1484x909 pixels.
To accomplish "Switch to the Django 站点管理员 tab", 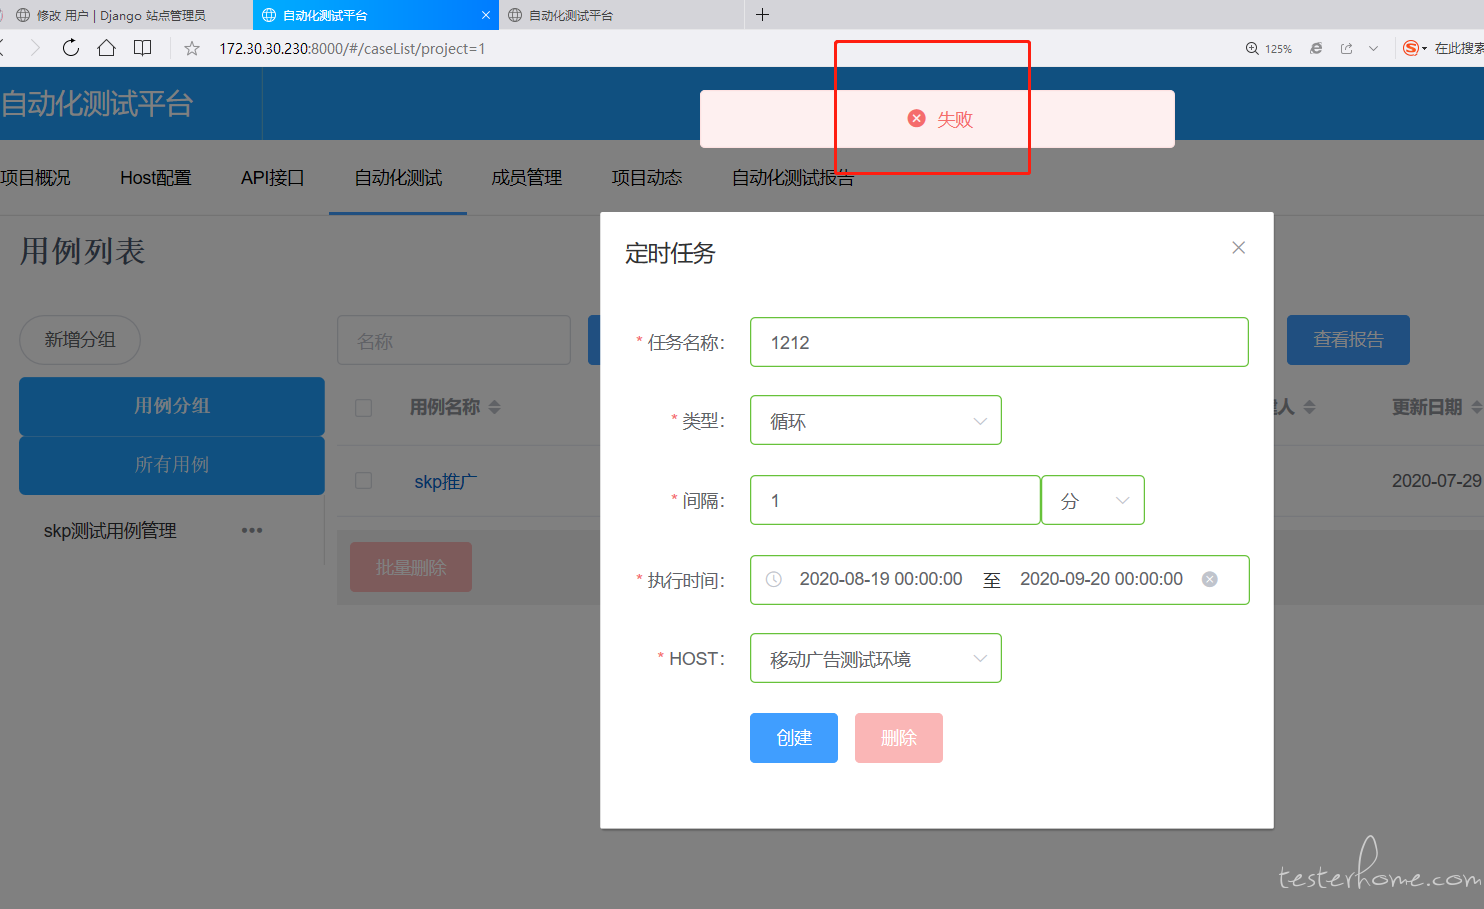I will click(x=120, y=15).
